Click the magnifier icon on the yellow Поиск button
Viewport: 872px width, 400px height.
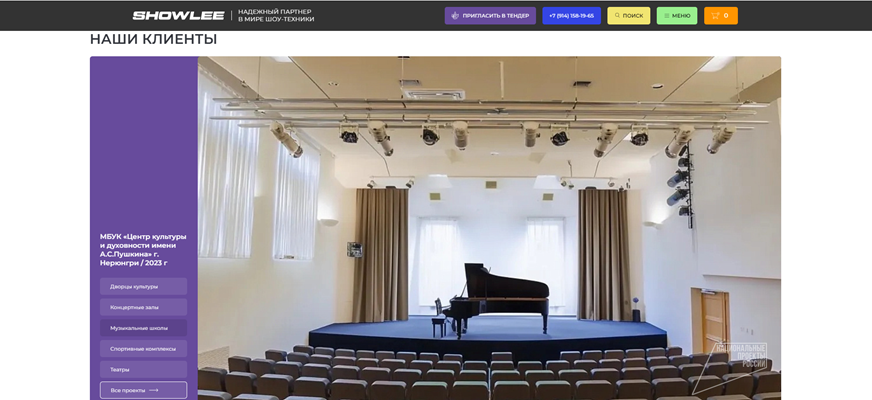(x=617, y=16)
